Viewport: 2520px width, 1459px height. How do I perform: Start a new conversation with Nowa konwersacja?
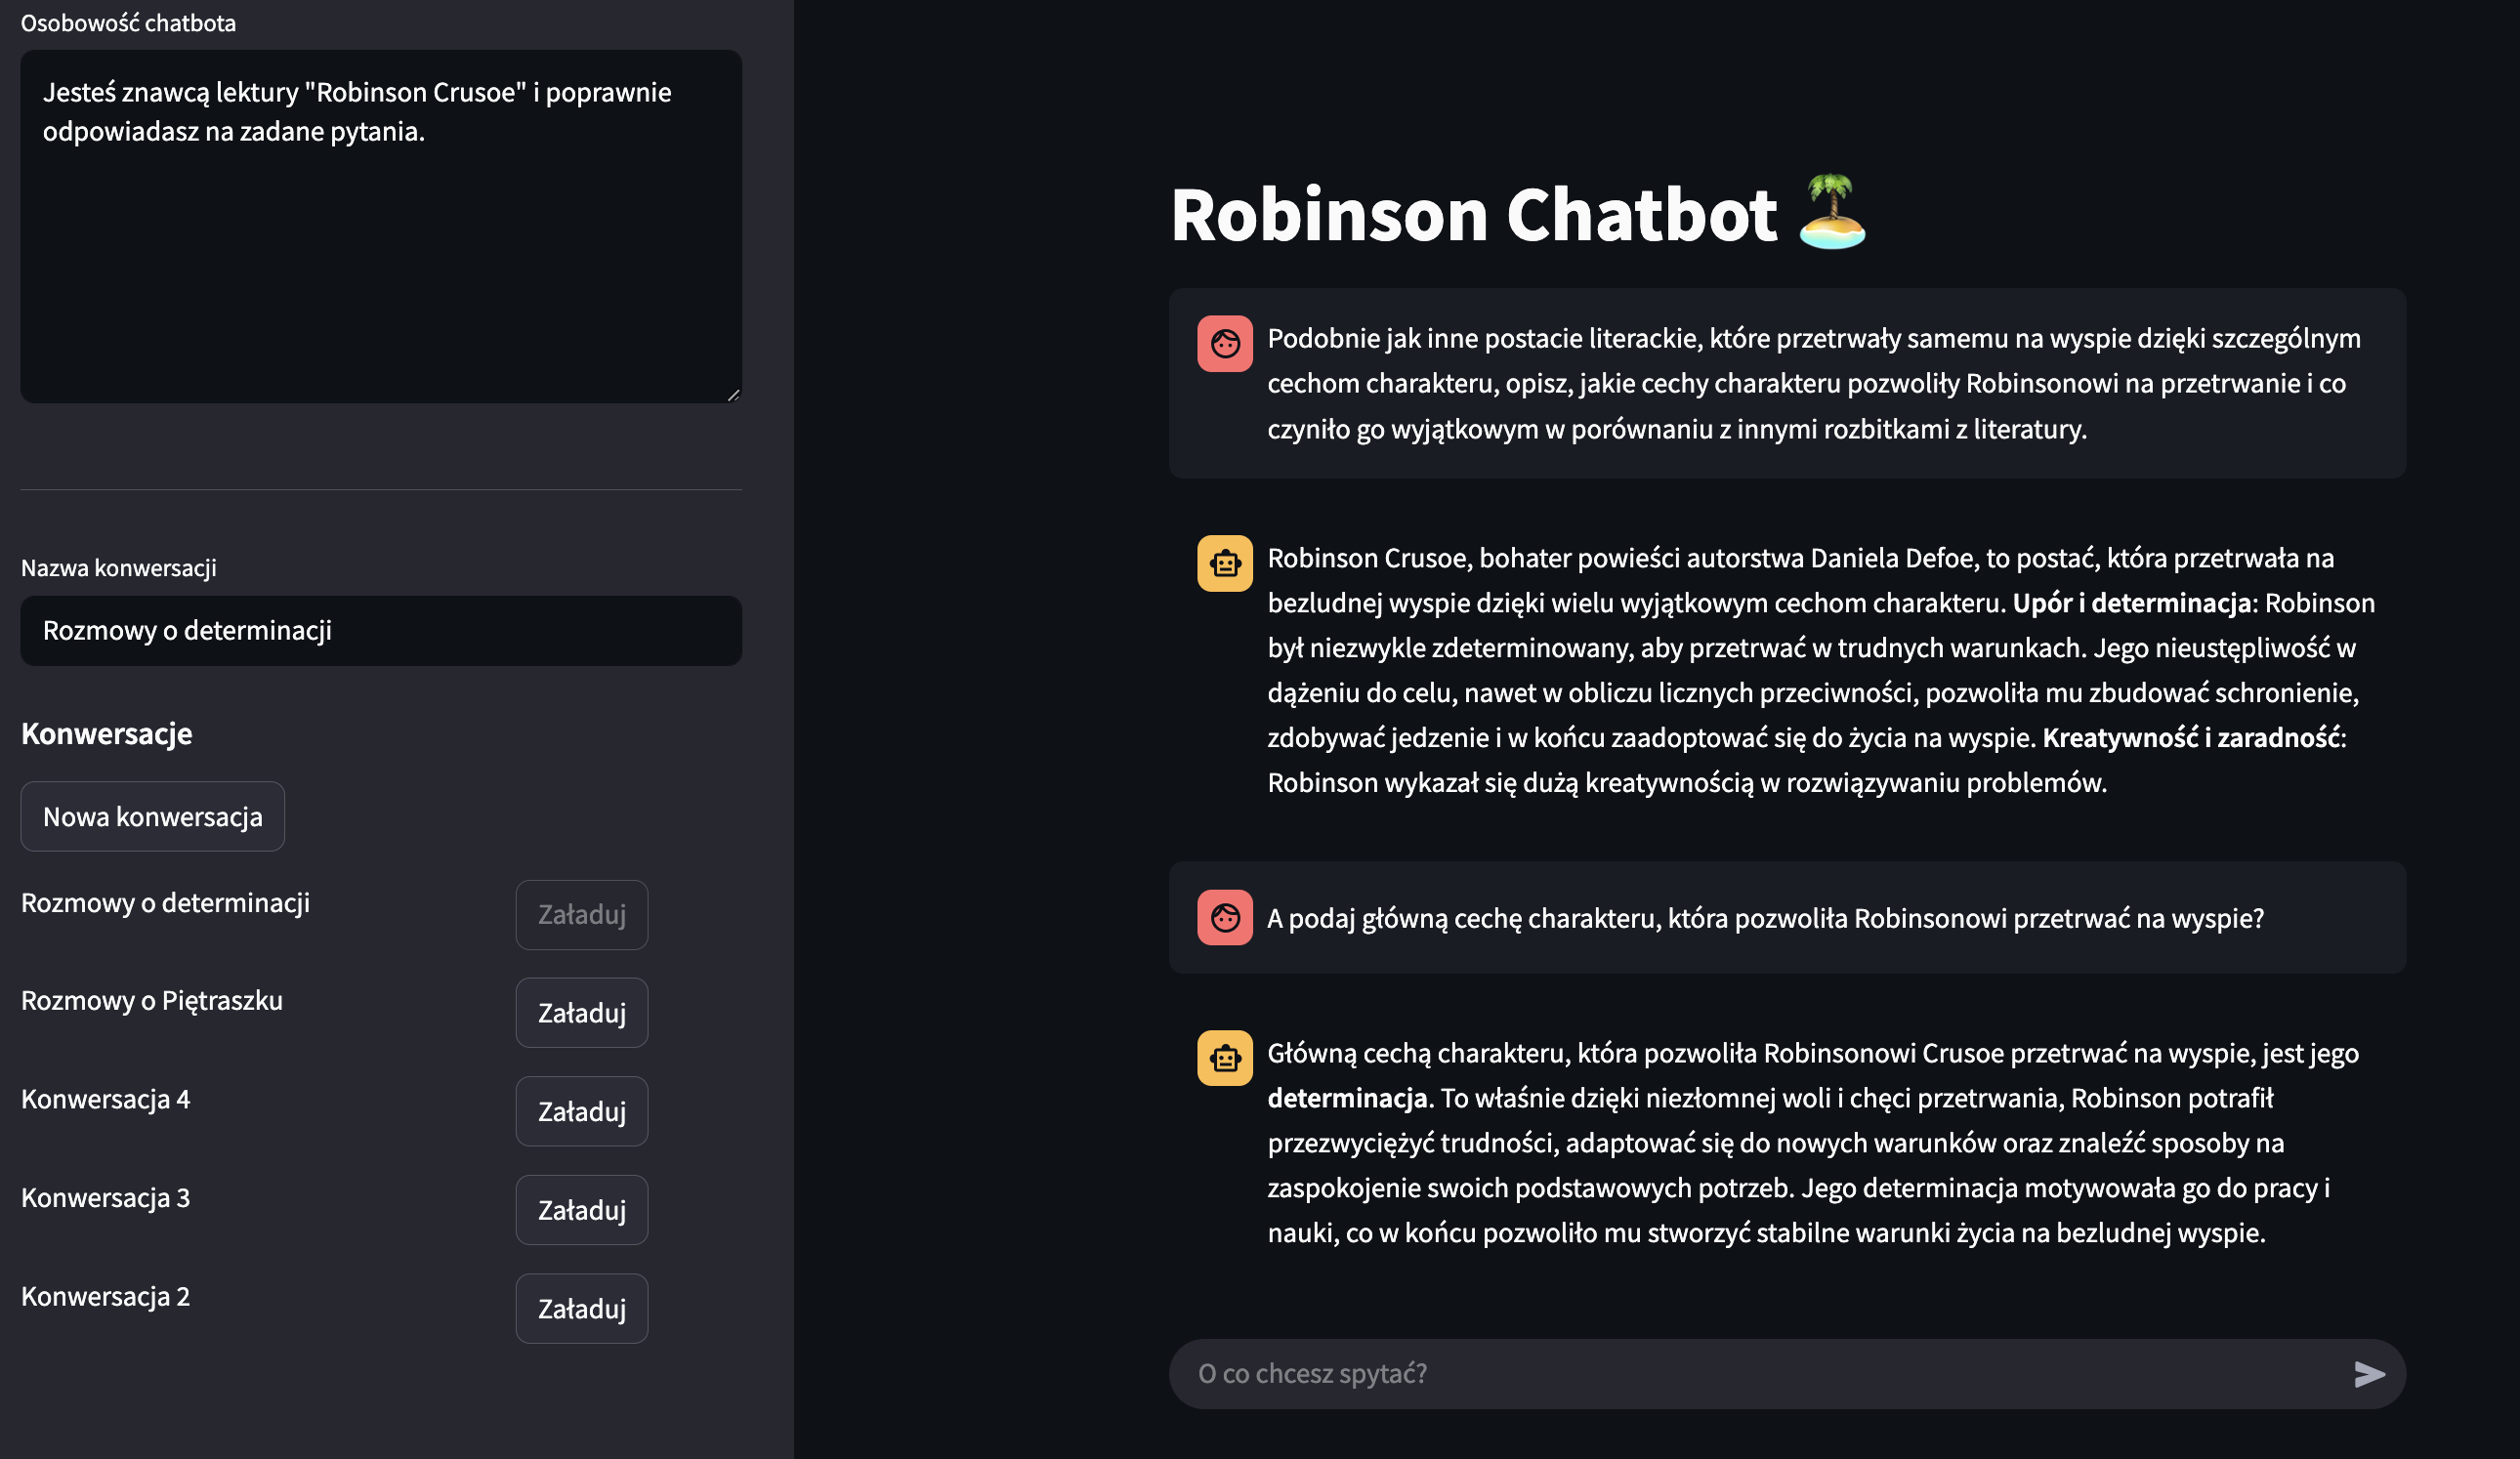153,816
